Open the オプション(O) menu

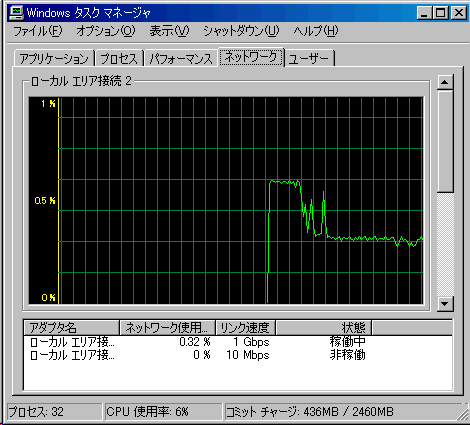coord(106,31)
